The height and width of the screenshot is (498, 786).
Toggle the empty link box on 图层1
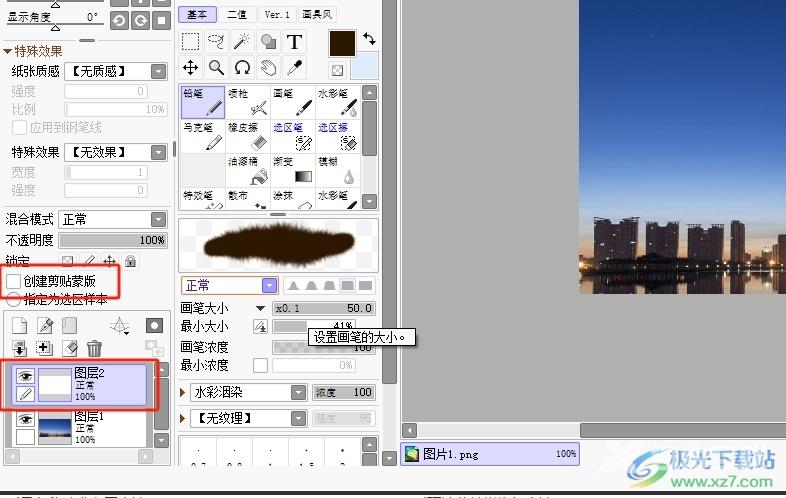[26, 437]
